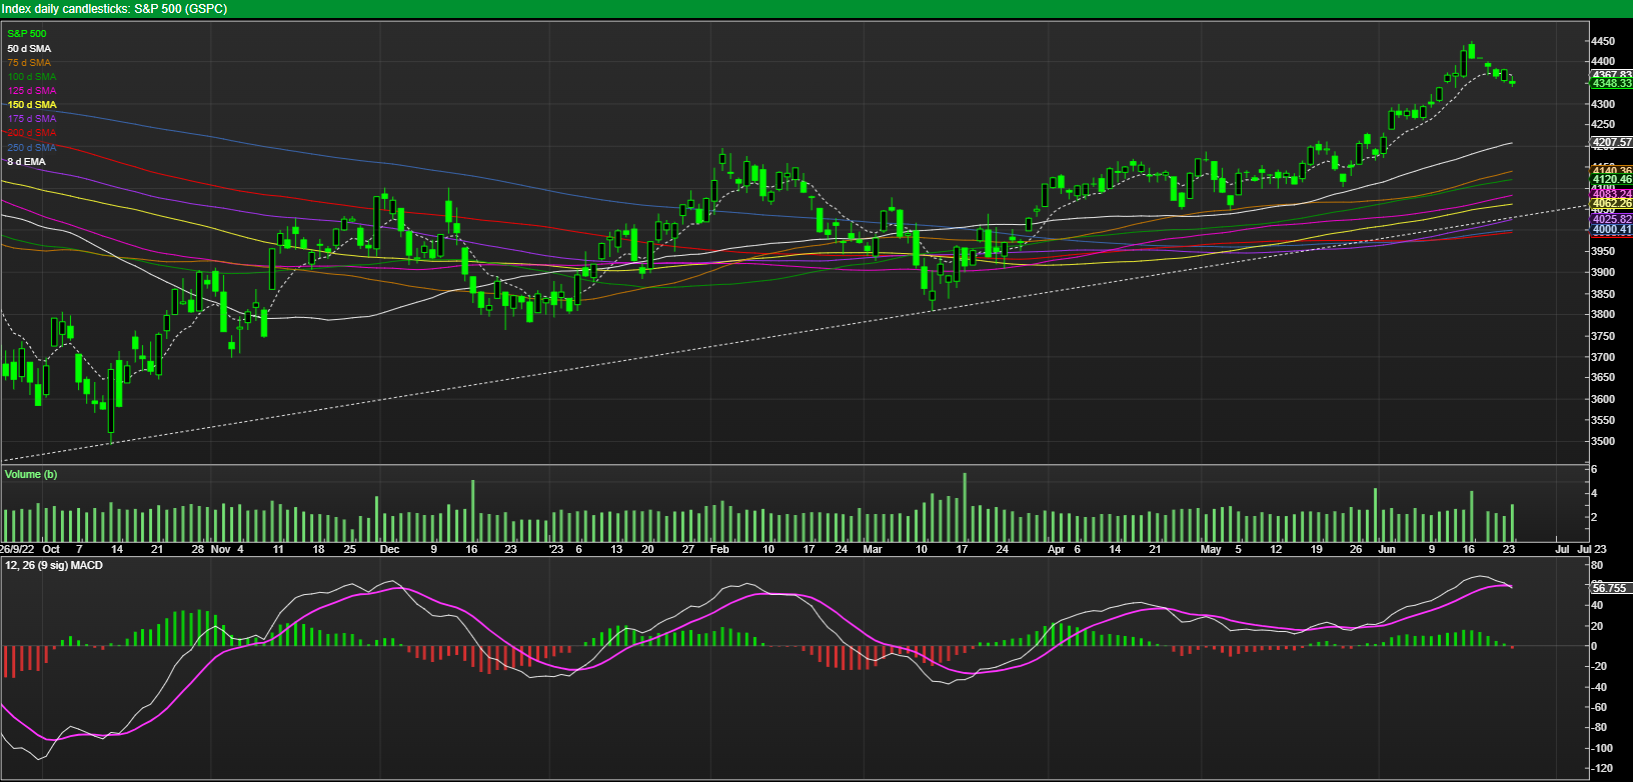
Task: Click the 4450 price axis label
Action: [1603, 42]
